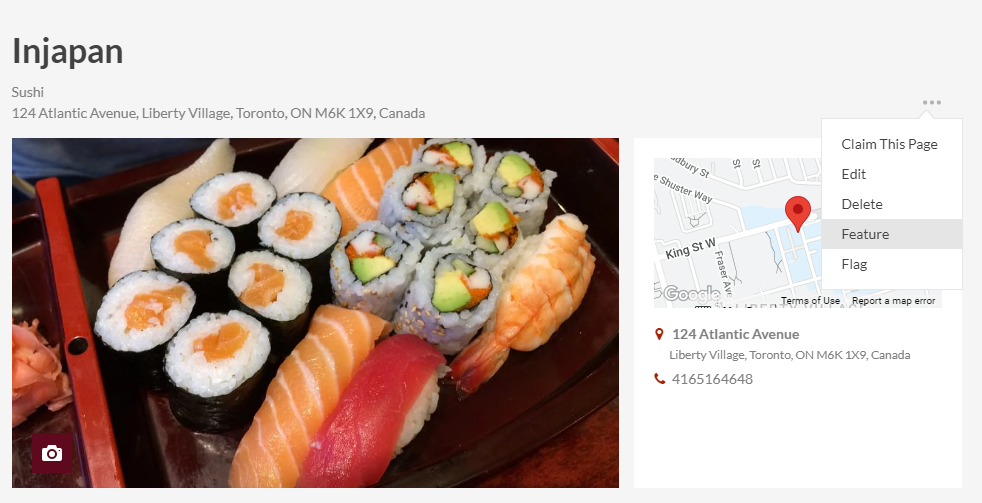
Task: Click the bold 124 Atlantic Avenue address
Action: [x=735, y=334]
